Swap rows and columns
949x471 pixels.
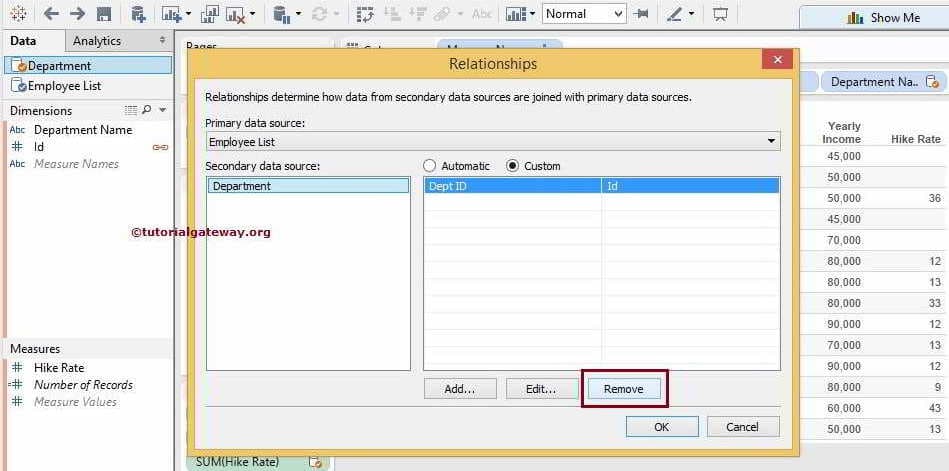point(365,14)
